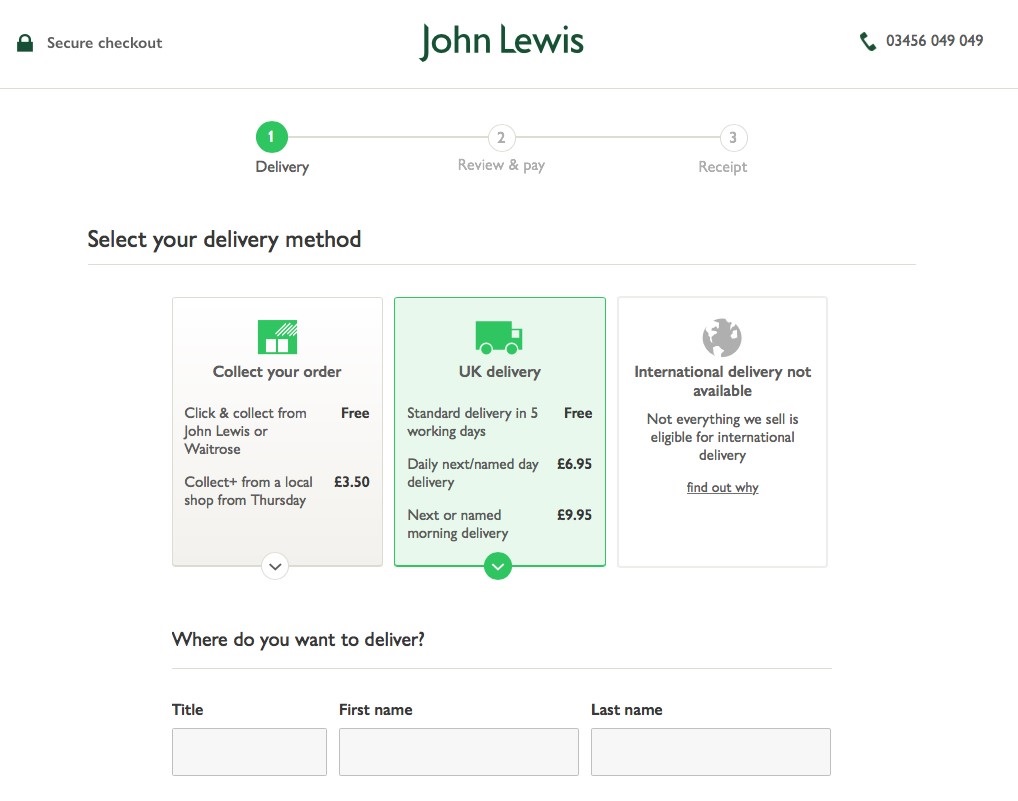
Task: Choose the Collect your order card heading
Action: 277,372
